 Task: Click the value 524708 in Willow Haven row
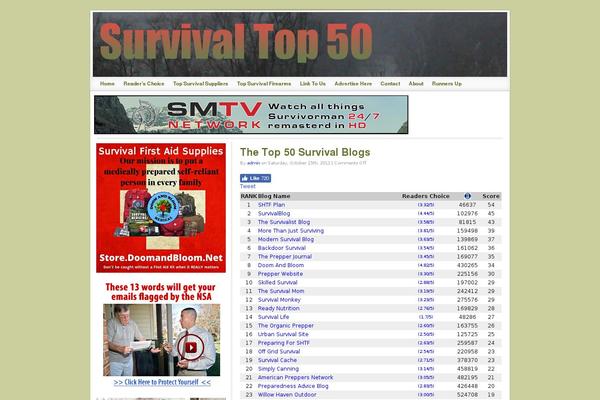pyautogui.click(x=467, y=395)
